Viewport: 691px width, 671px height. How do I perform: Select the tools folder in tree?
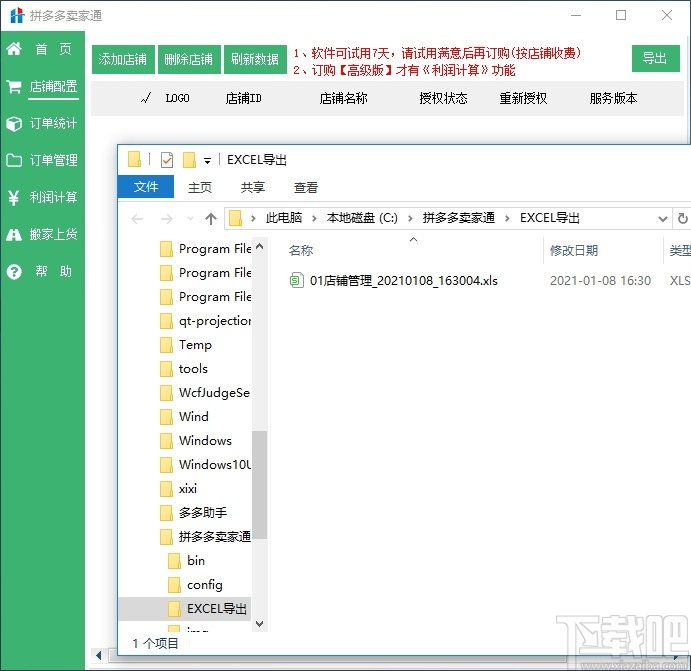click(x=193, y=369)
